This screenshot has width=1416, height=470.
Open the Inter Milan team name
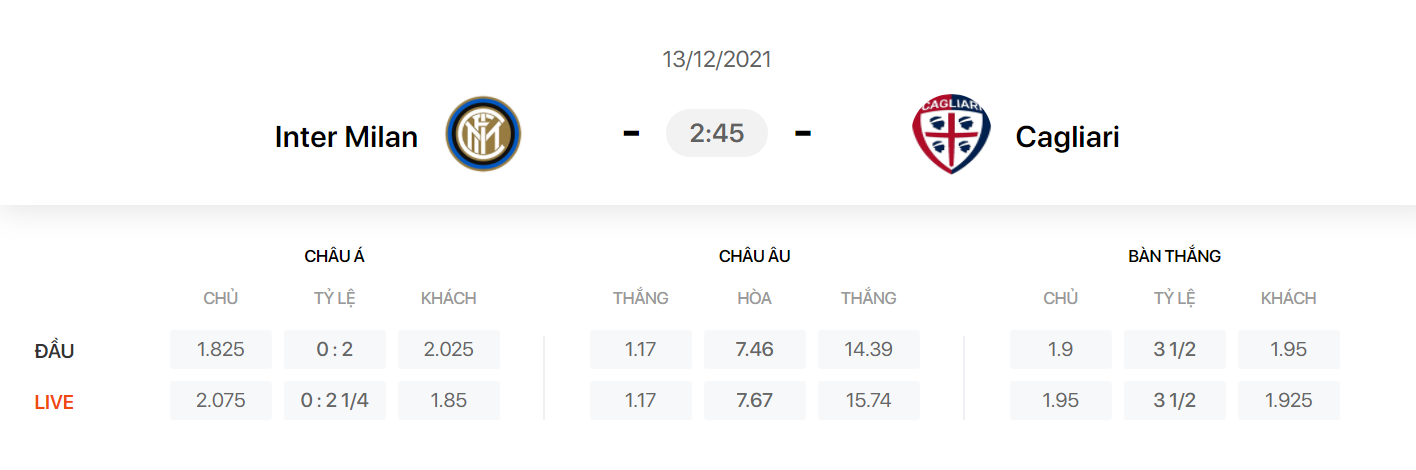pos(346,136)
